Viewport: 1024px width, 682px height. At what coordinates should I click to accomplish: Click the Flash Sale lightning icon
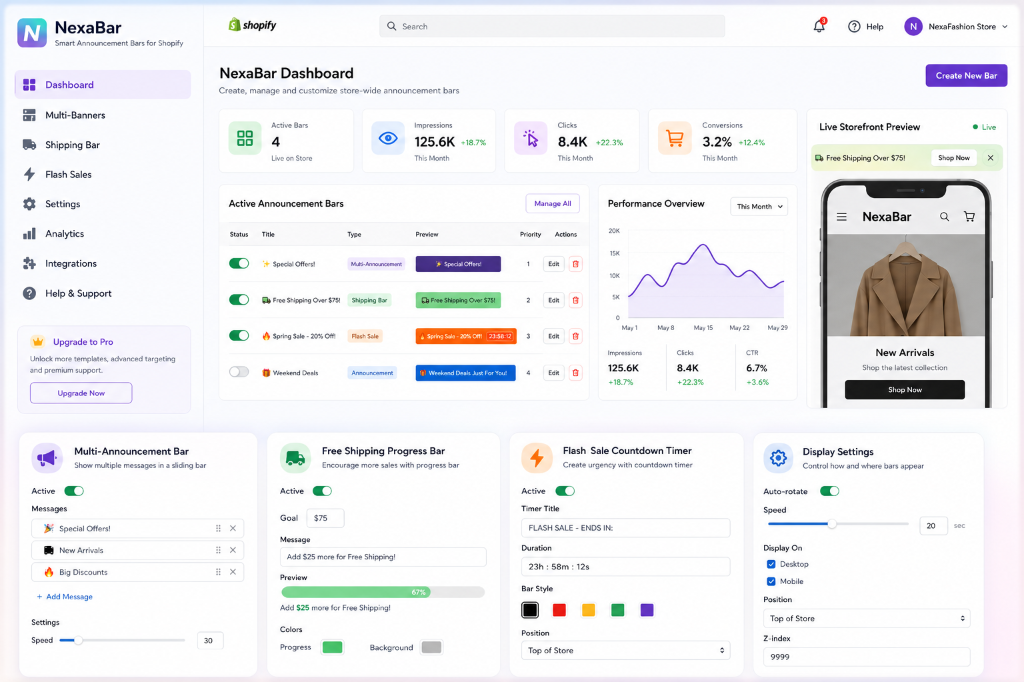point(537,458)
